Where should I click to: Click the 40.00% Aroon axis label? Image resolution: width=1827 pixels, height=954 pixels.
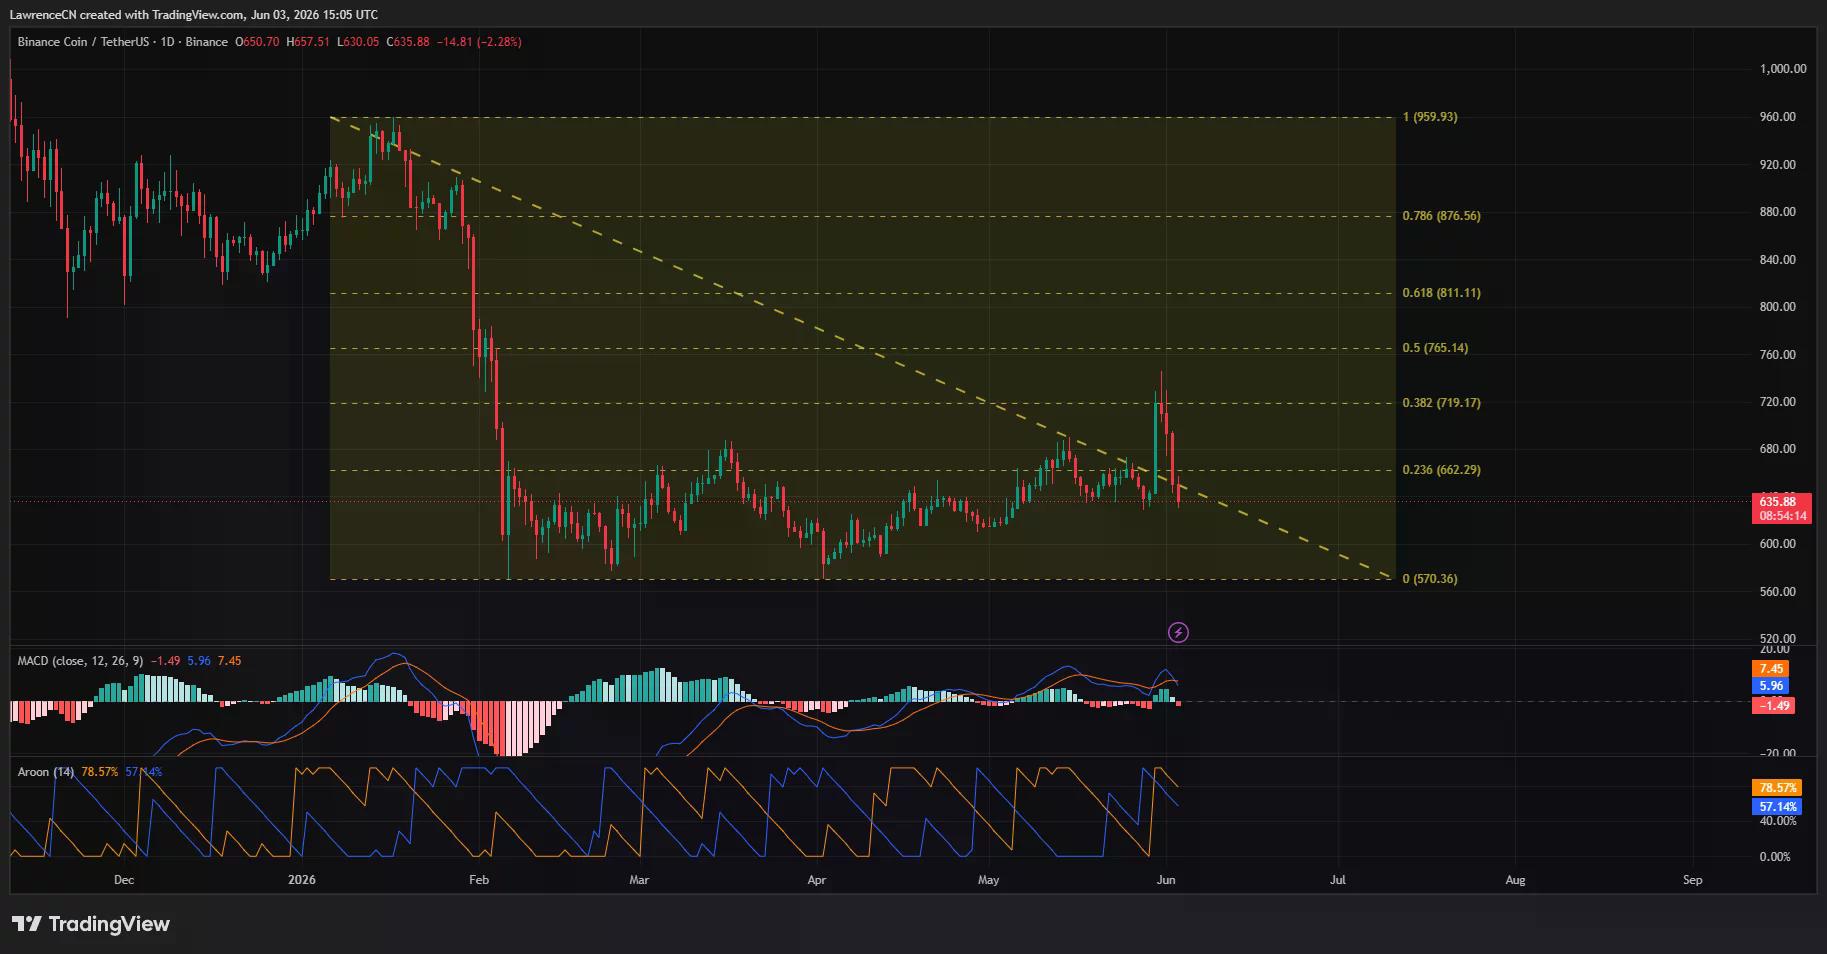coord(1776,821)
